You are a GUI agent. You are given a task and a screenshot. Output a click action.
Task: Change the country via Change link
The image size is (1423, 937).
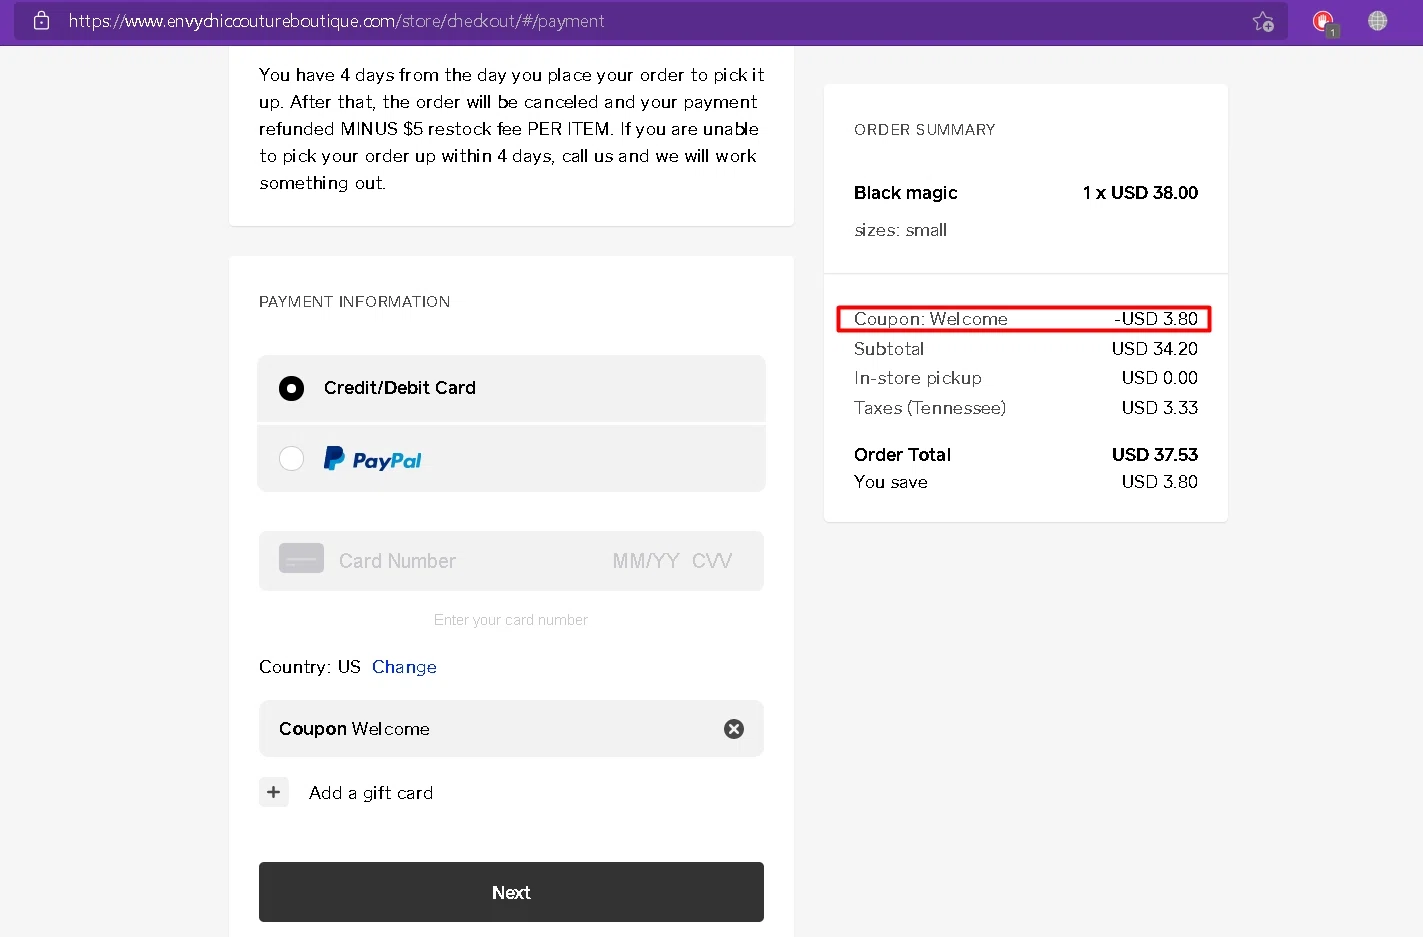click(404, 667)
